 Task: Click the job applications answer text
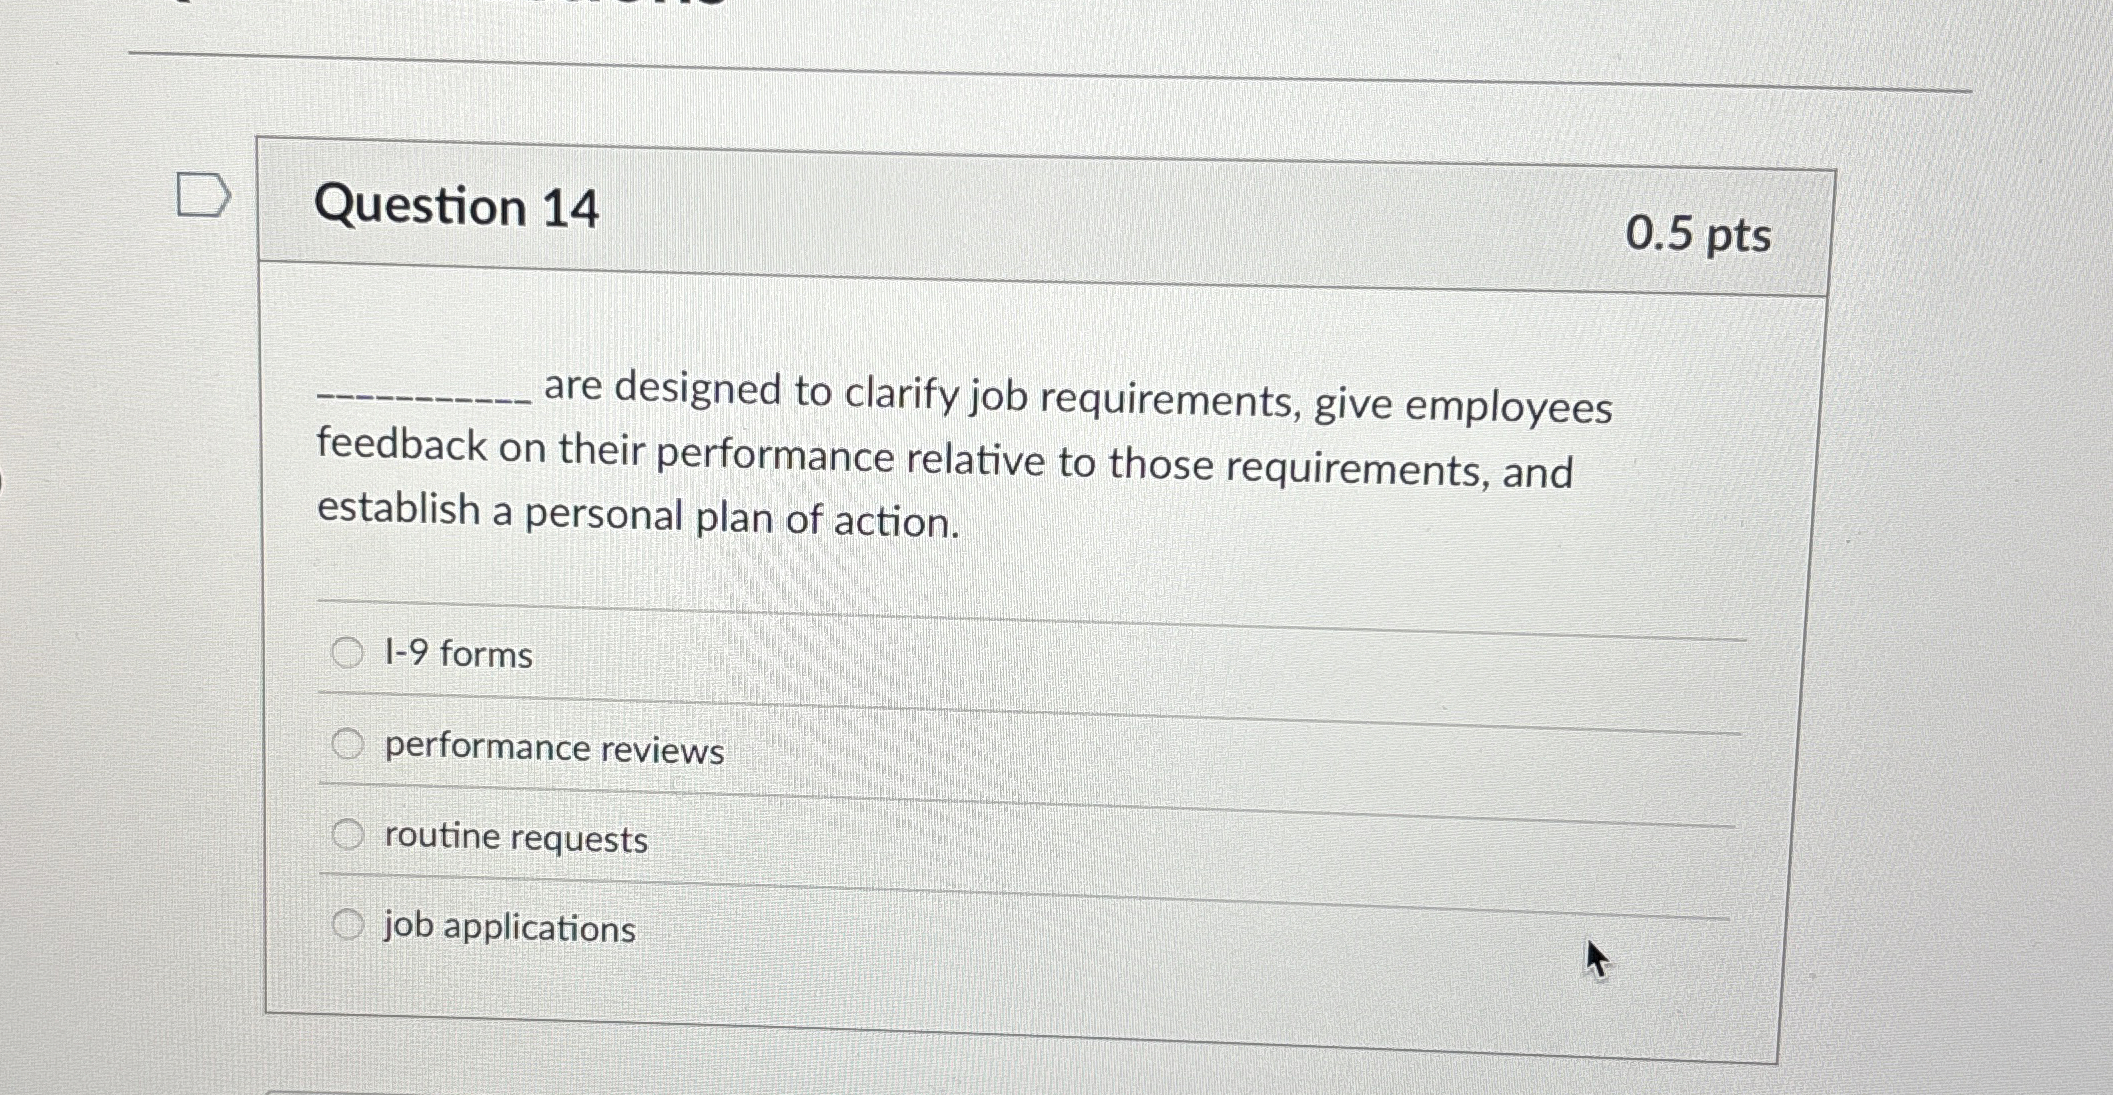[508, 929]
